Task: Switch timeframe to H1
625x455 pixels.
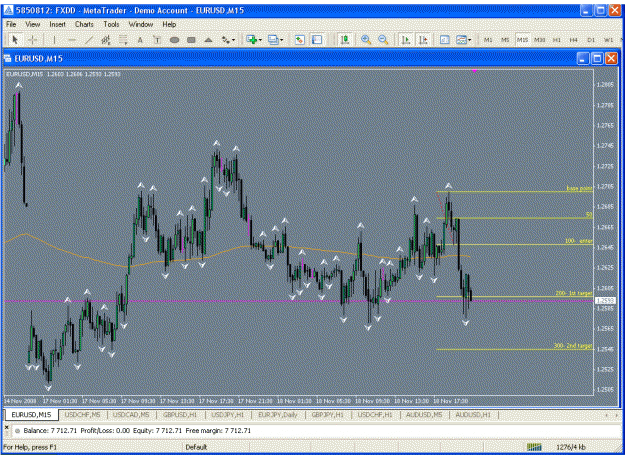Action: pyautogui.click(x=557, y=40)
